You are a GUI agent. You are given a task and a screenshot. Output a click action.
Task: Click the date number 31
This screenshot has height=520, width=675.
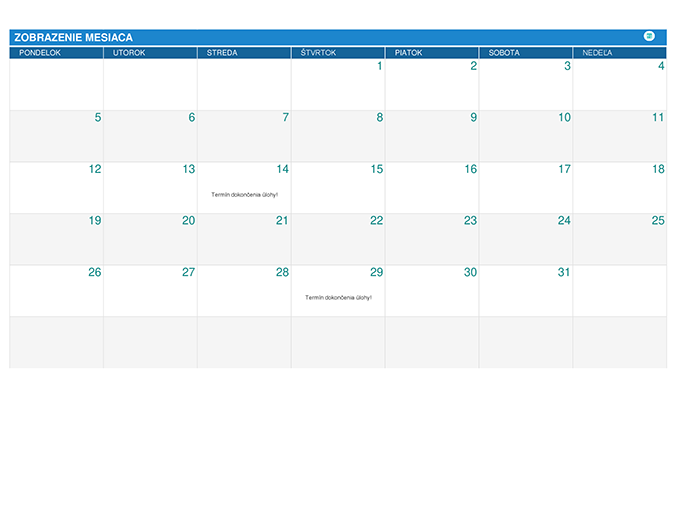click(564, 272)
